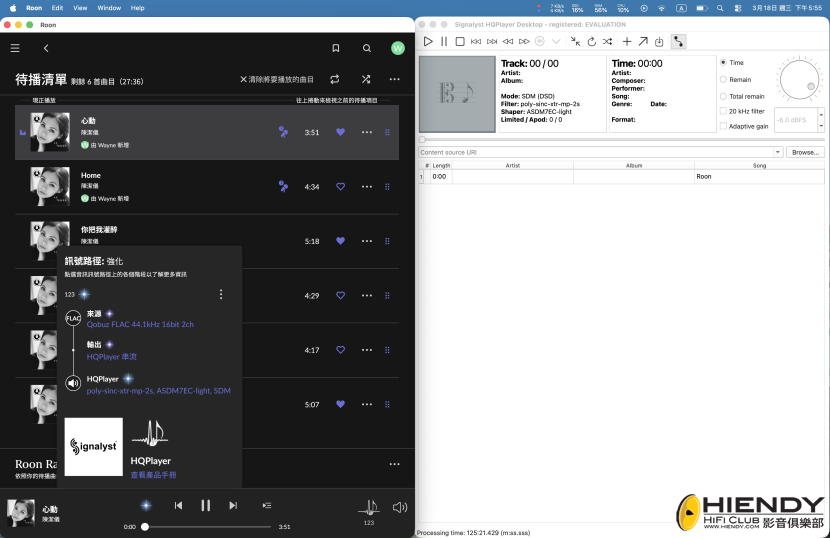Open more options for song Home
The height and width of the screenshot is (538, 830).
pyautogui.click(x=367, y=186)
